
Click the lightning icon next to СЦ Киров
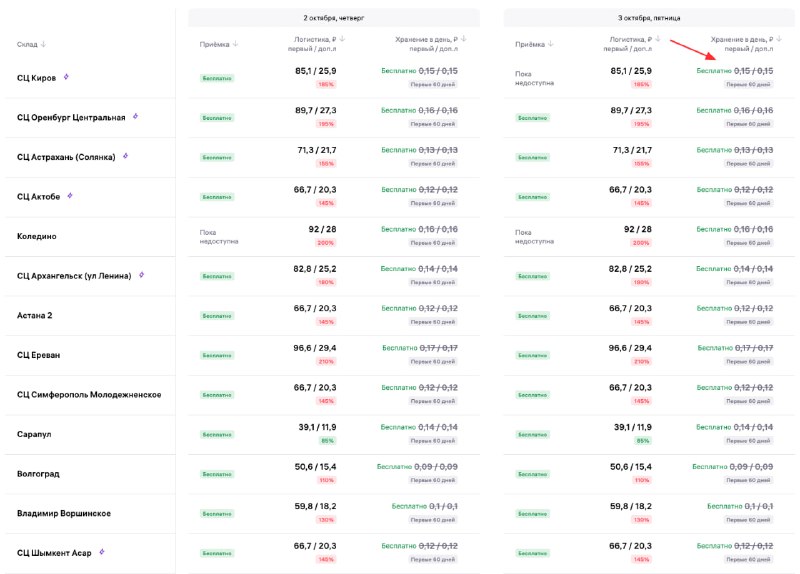pyautogui.click(x=66, y=77)
